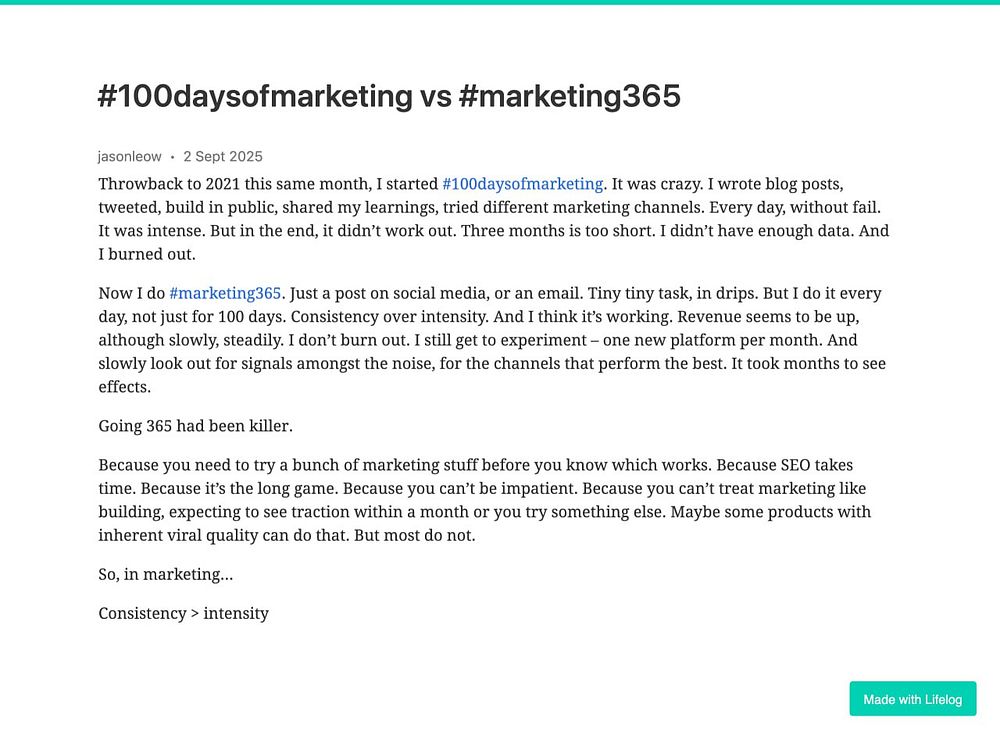Click the closing line 'Consistency > intensity'
Image resolution: width=1000 pixels, height=736 pixels.
click(184, 613)
